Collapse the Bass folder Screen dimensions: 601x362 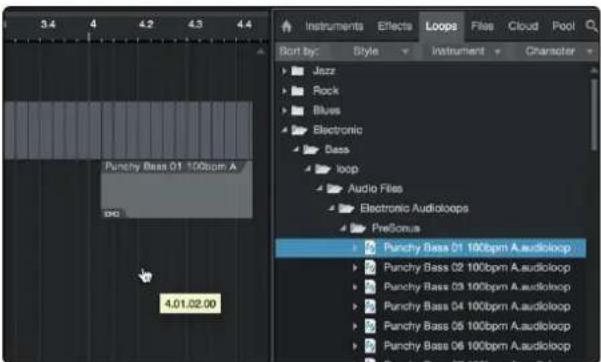coord(296,150)
